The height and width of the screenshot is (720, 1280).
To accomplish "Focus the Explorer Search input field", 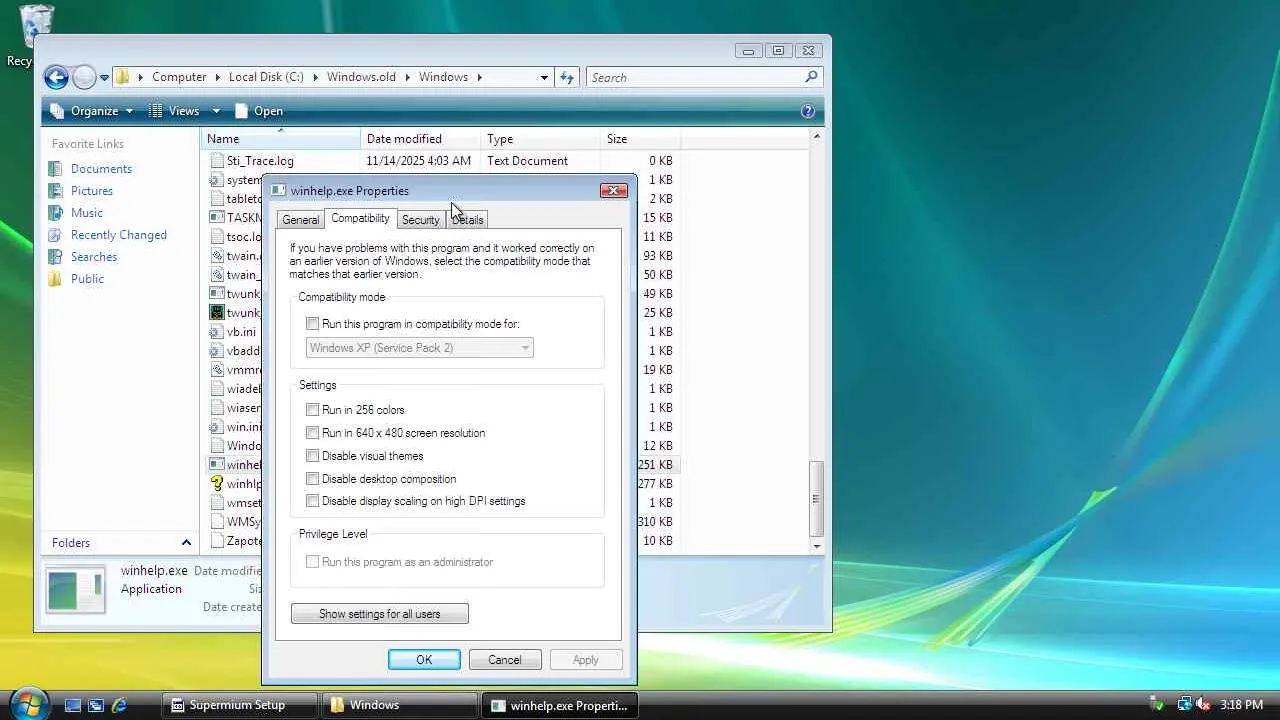I will pyautogui.click(x=695, y=77).
